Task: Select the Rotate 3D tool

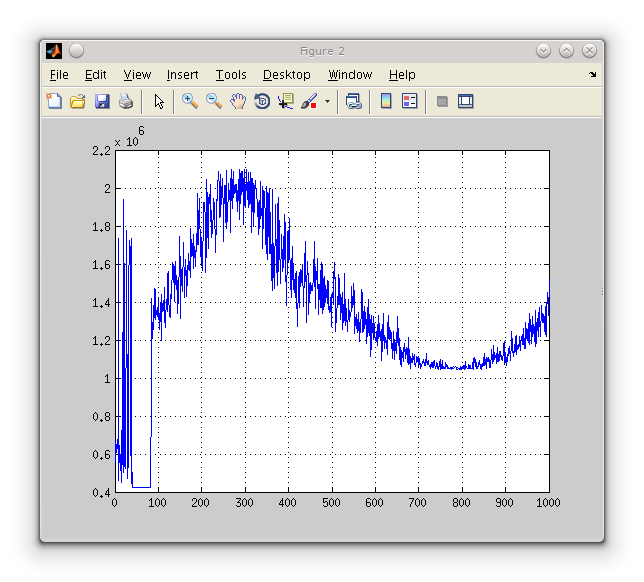Action: [262, 101]
